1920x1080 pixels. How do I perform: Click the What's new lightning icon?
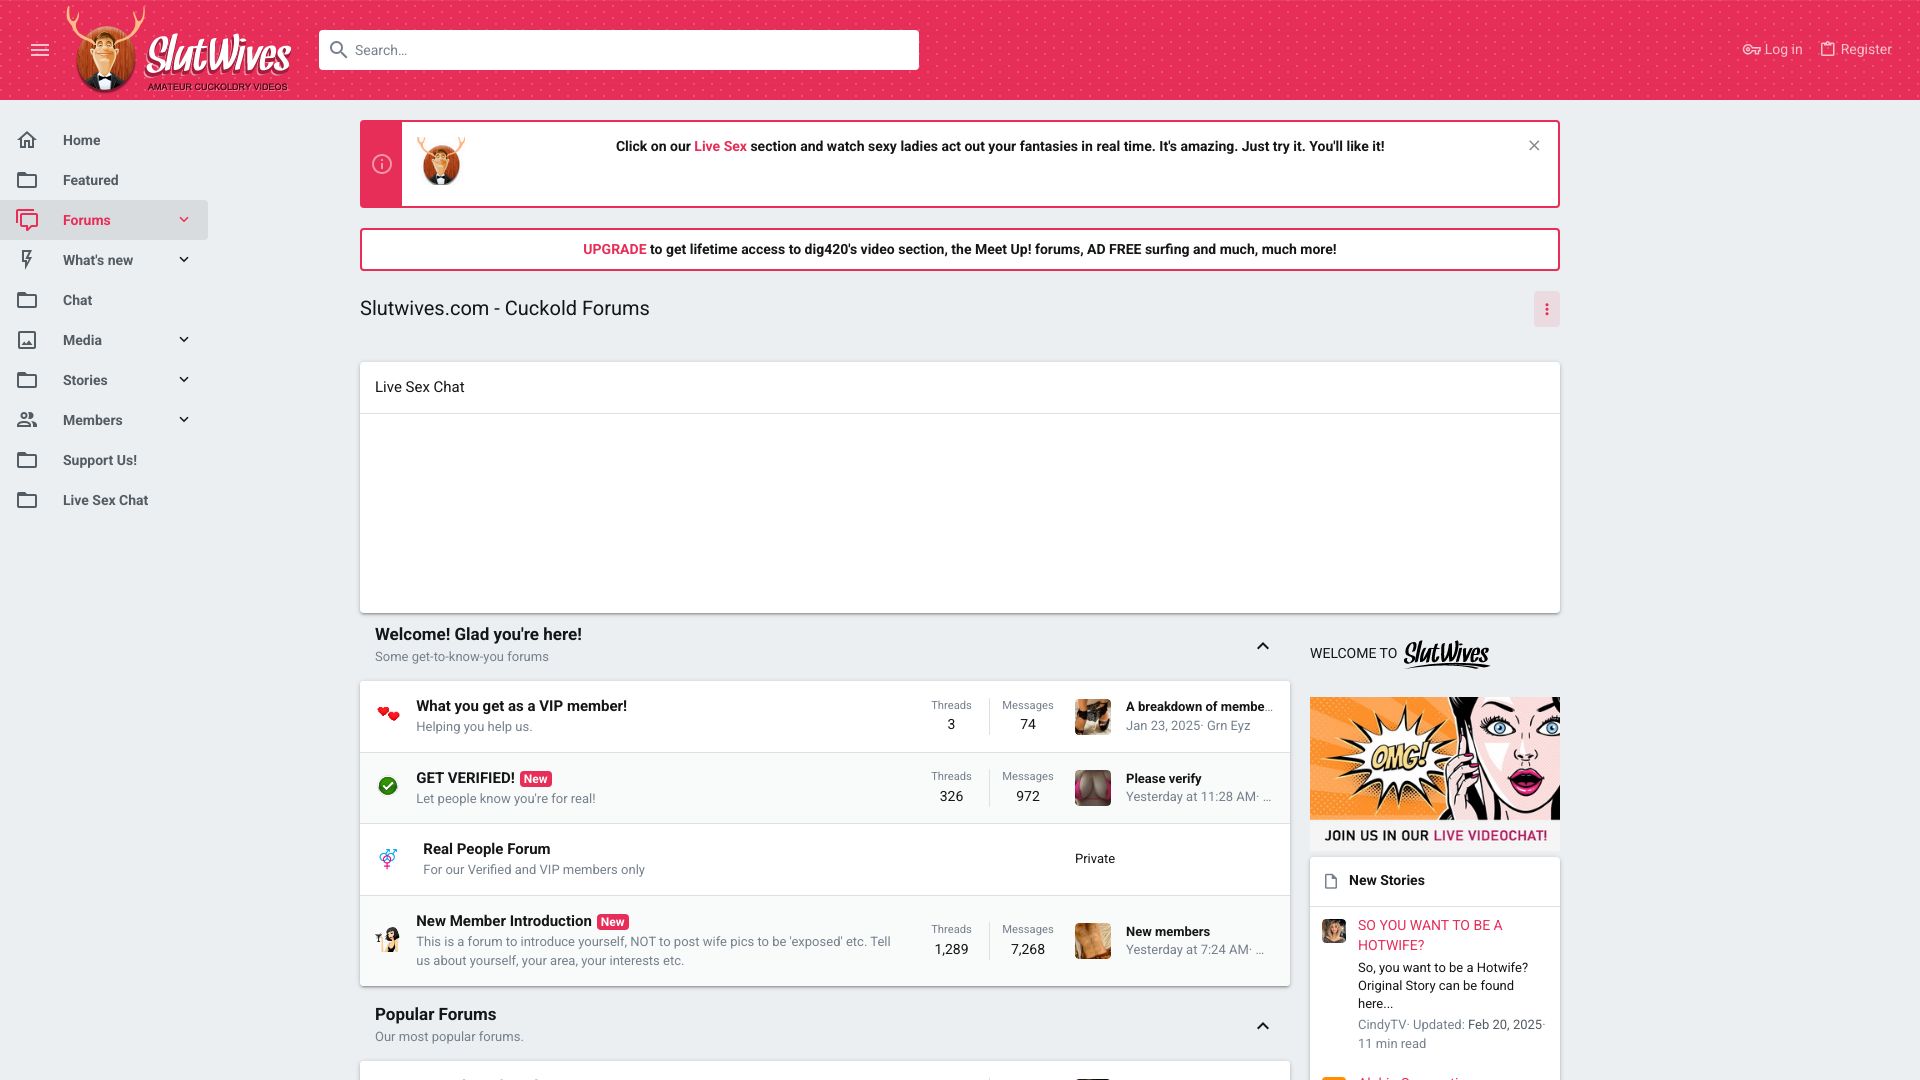(x=27, y=260)
